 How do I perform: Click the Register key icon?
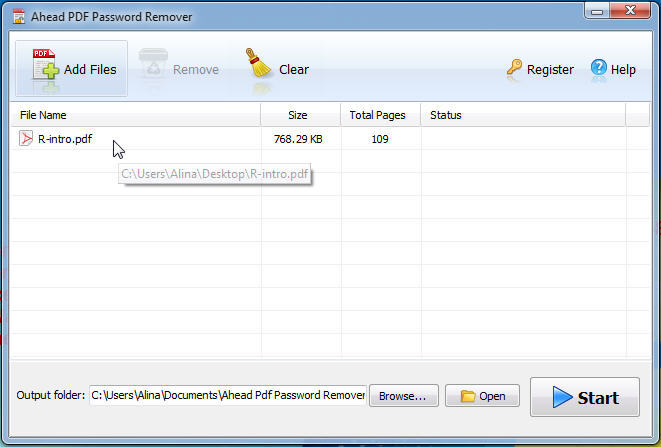(x=514, y=67)
